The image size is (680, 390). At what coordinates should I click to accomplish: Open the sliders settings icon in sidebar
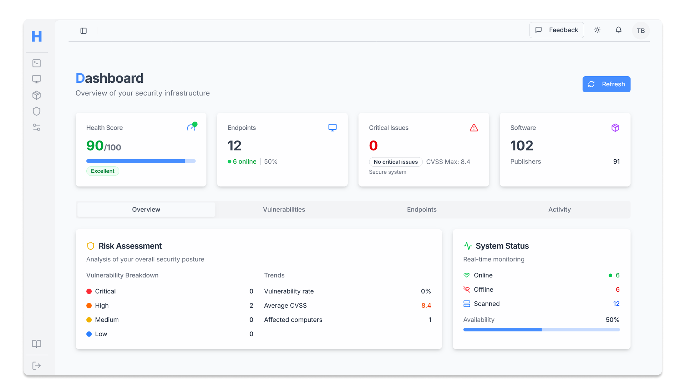click(x=36, y=128)
